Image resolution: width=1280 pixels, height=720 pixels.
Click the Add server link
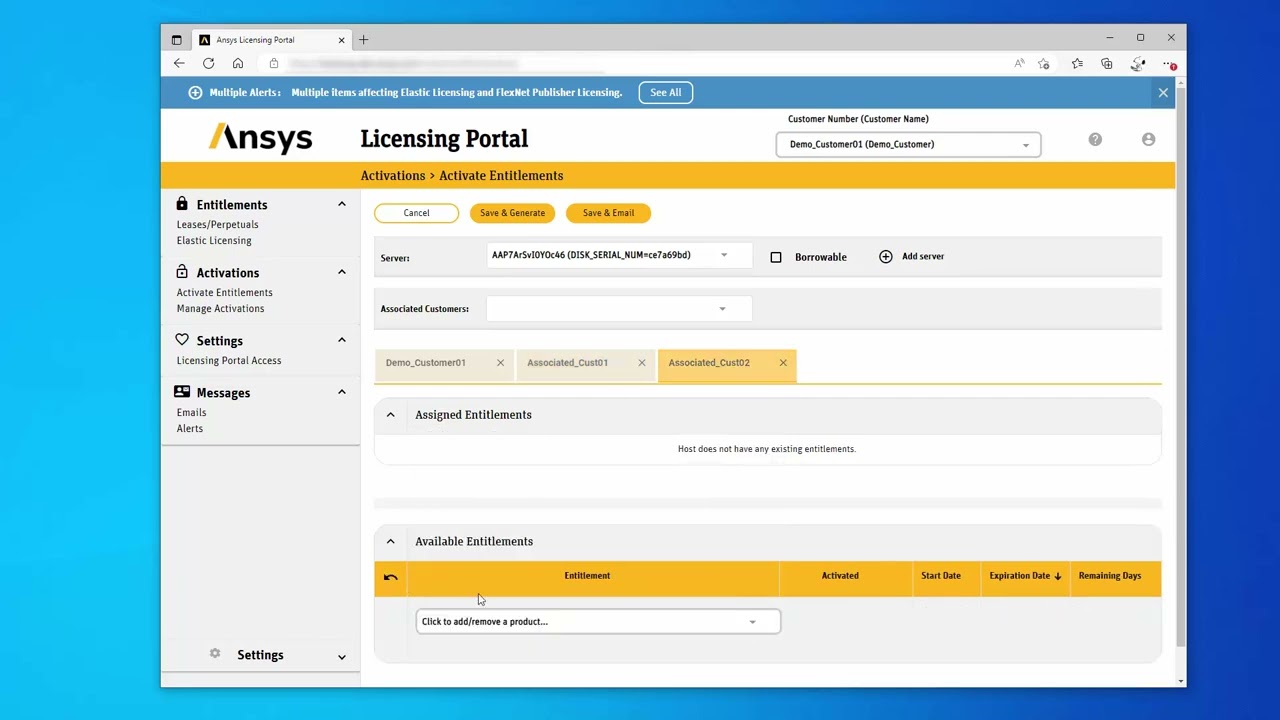tap(923, 257)
